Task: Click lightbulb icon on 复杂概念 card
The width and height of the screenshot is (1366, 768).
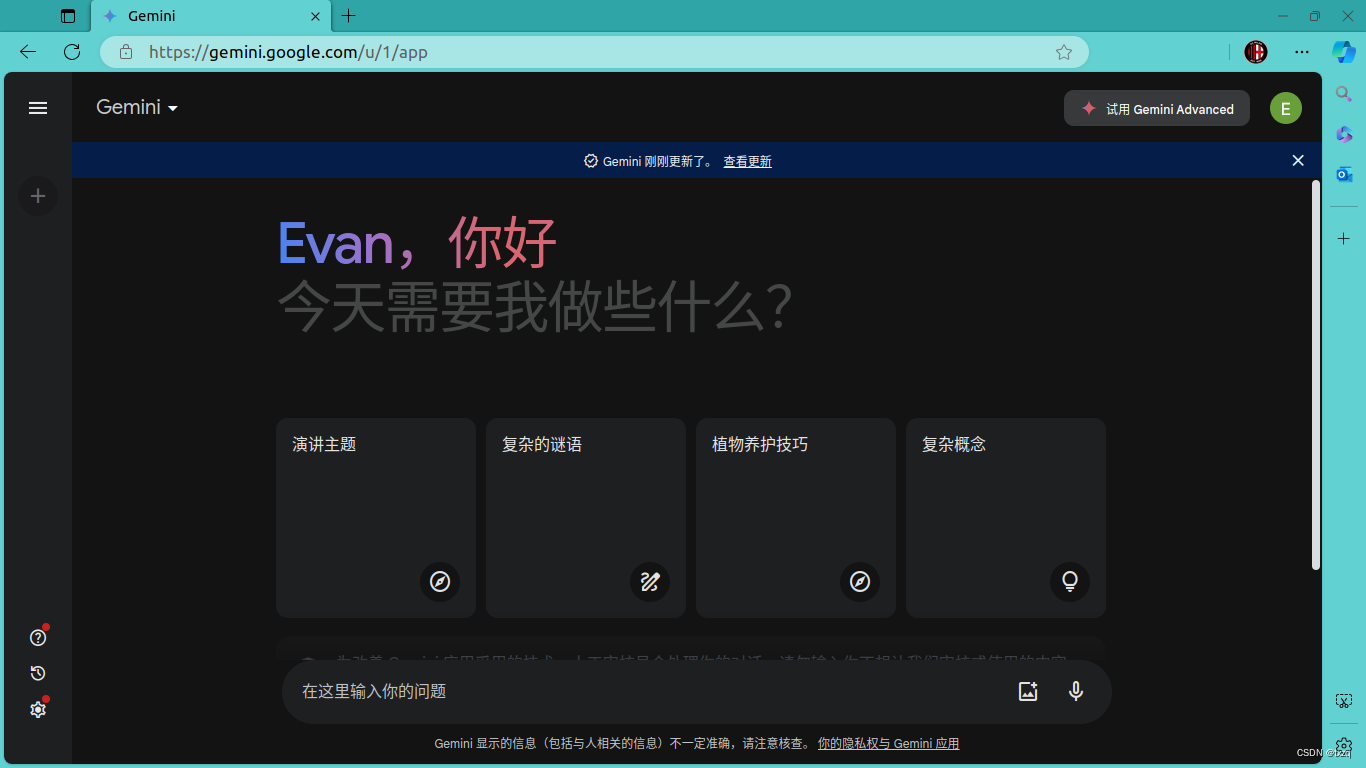Action: click(1070, 581)
